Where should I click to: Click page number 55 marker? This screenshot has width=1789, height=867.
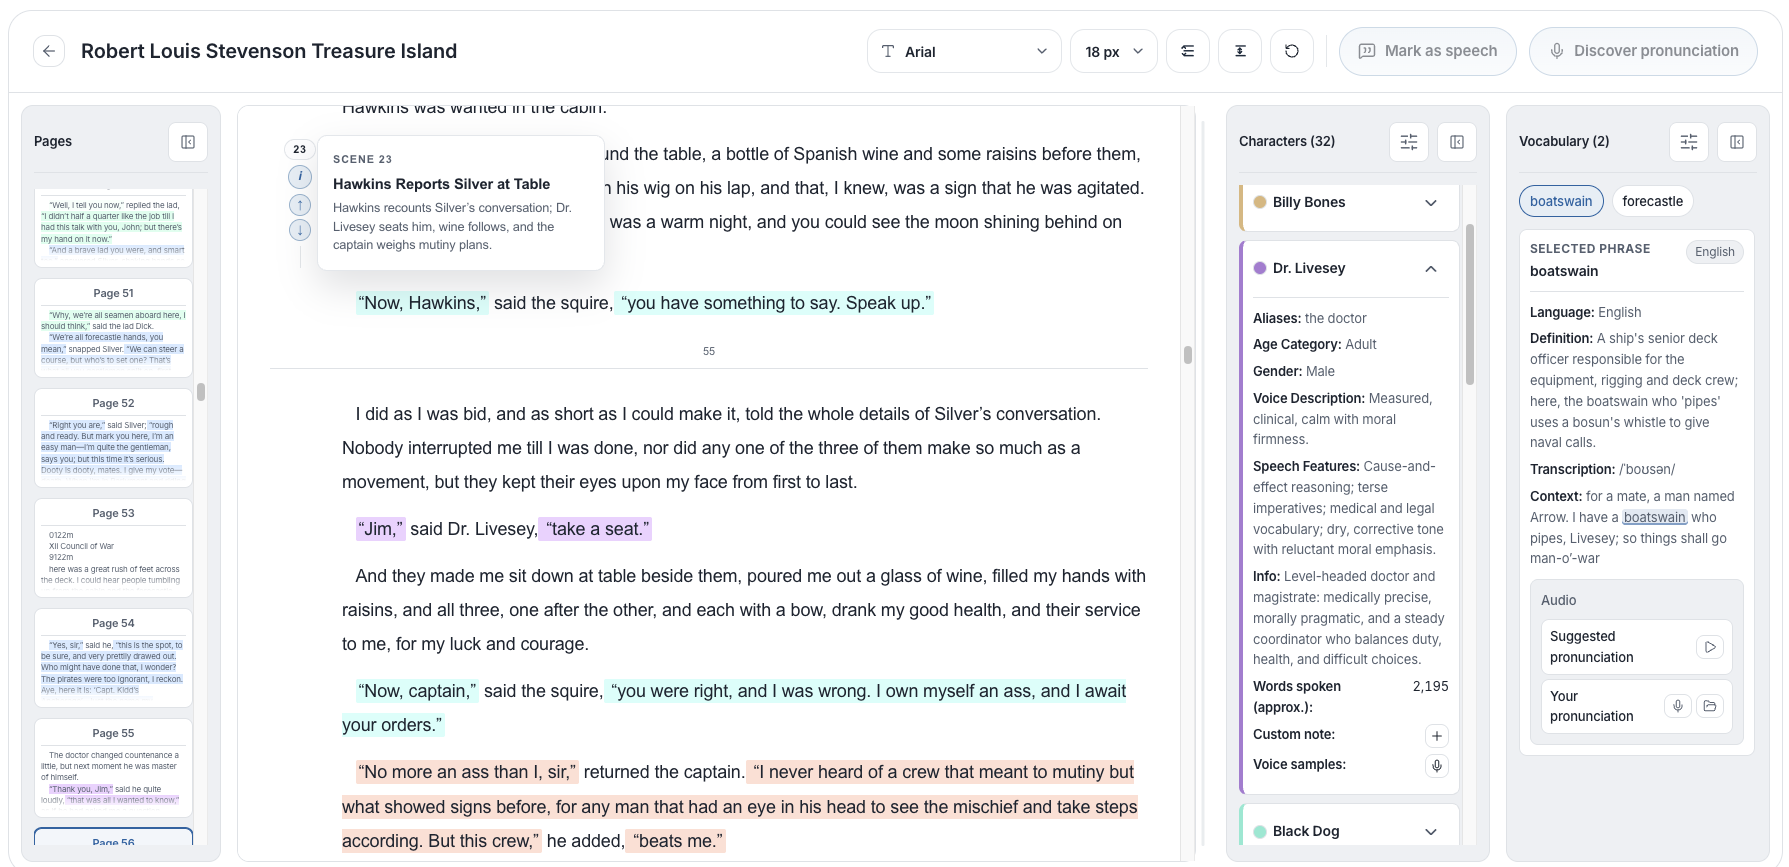(x=709, y=351)
